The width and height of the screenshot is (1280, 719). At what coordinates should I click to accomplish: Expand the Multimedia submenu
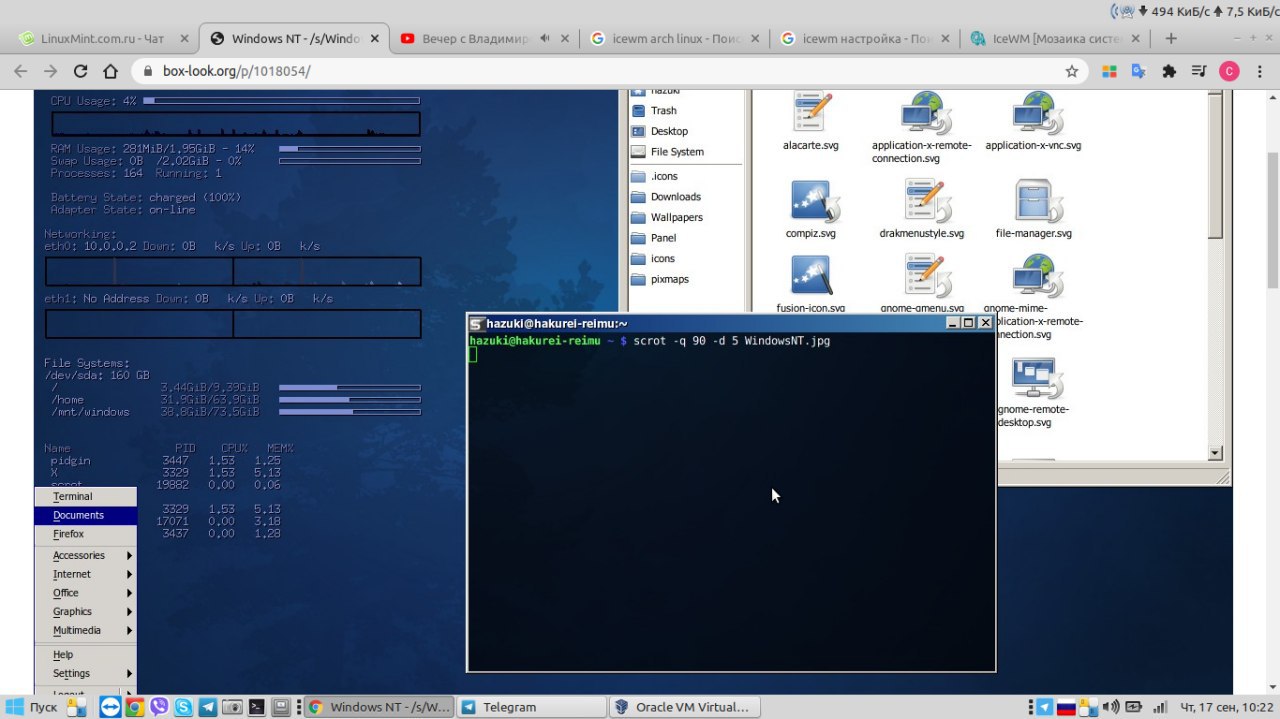pyautogui.click(x=85, y=630)
